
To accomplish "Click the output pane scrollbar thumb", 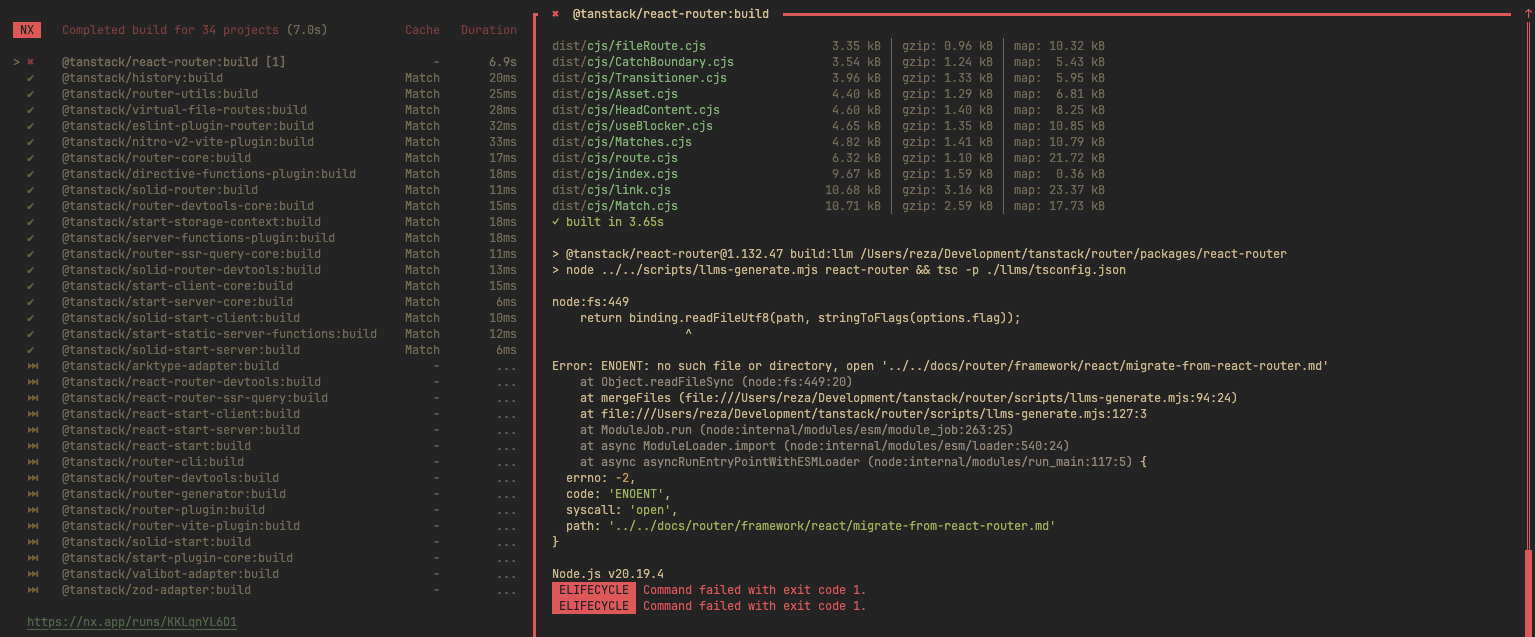I will [1528, 592].
